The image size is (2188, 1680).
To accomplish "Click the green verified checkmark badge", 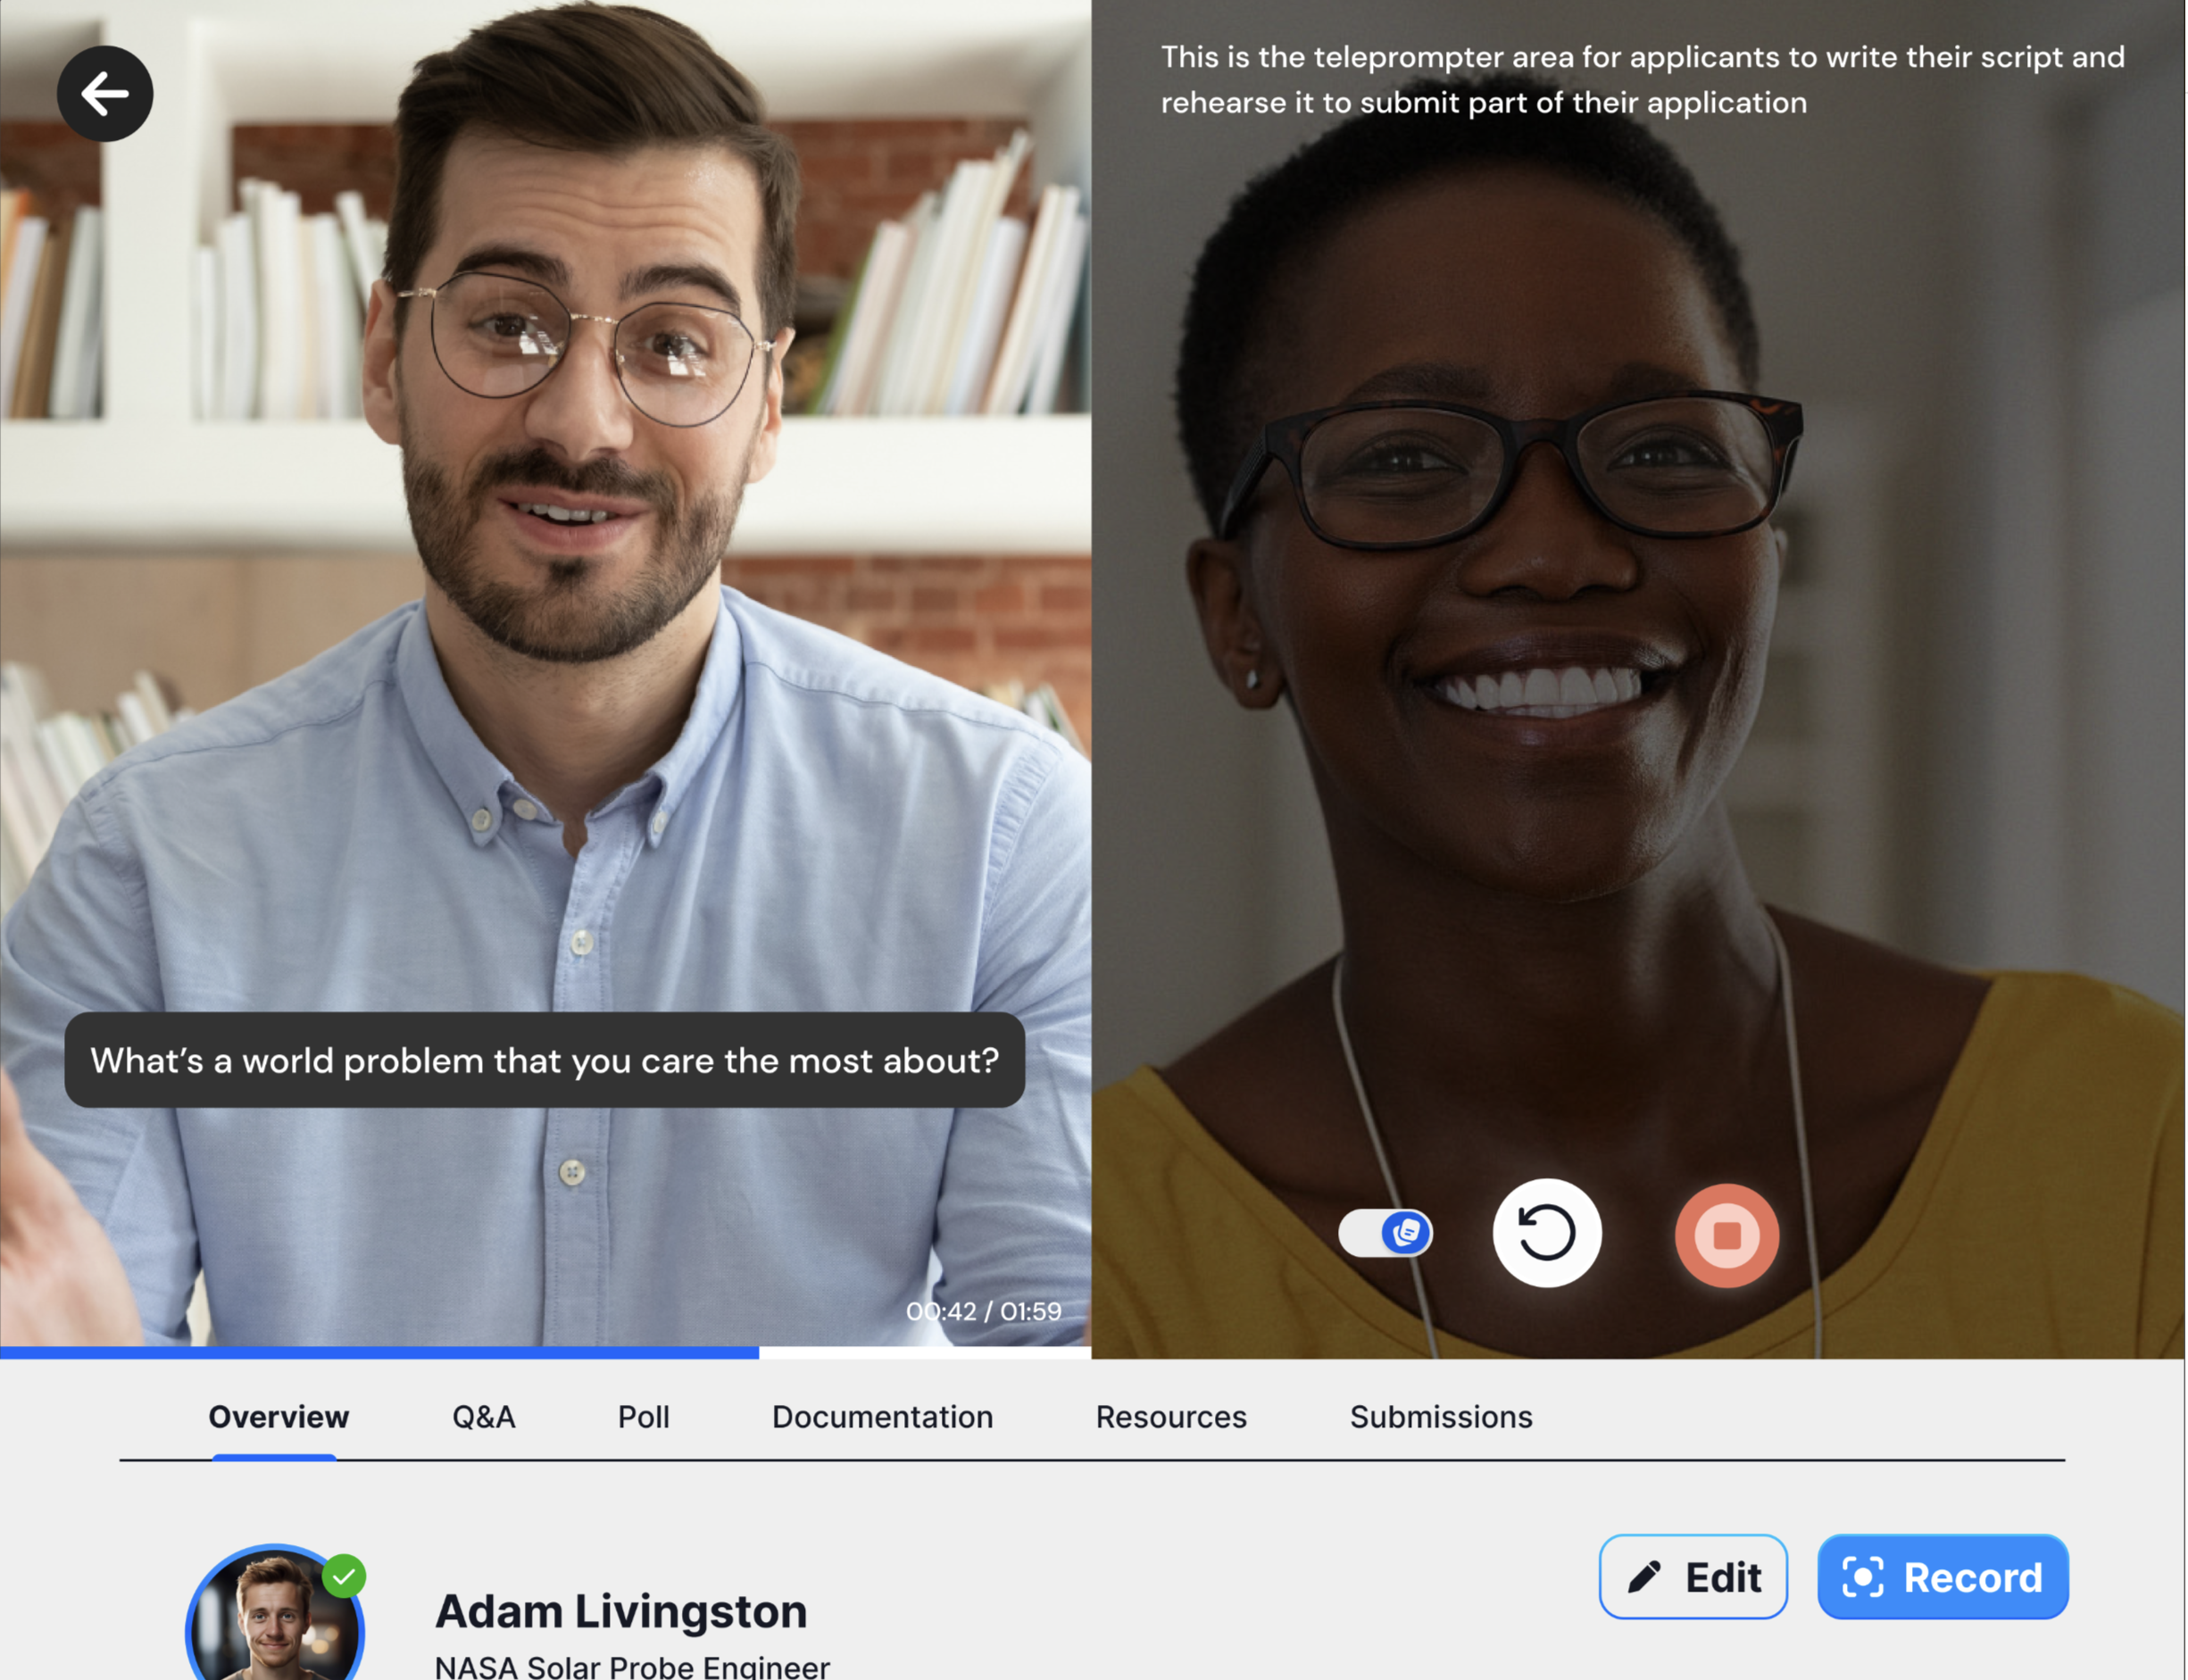I will [x=344, y=1576].
